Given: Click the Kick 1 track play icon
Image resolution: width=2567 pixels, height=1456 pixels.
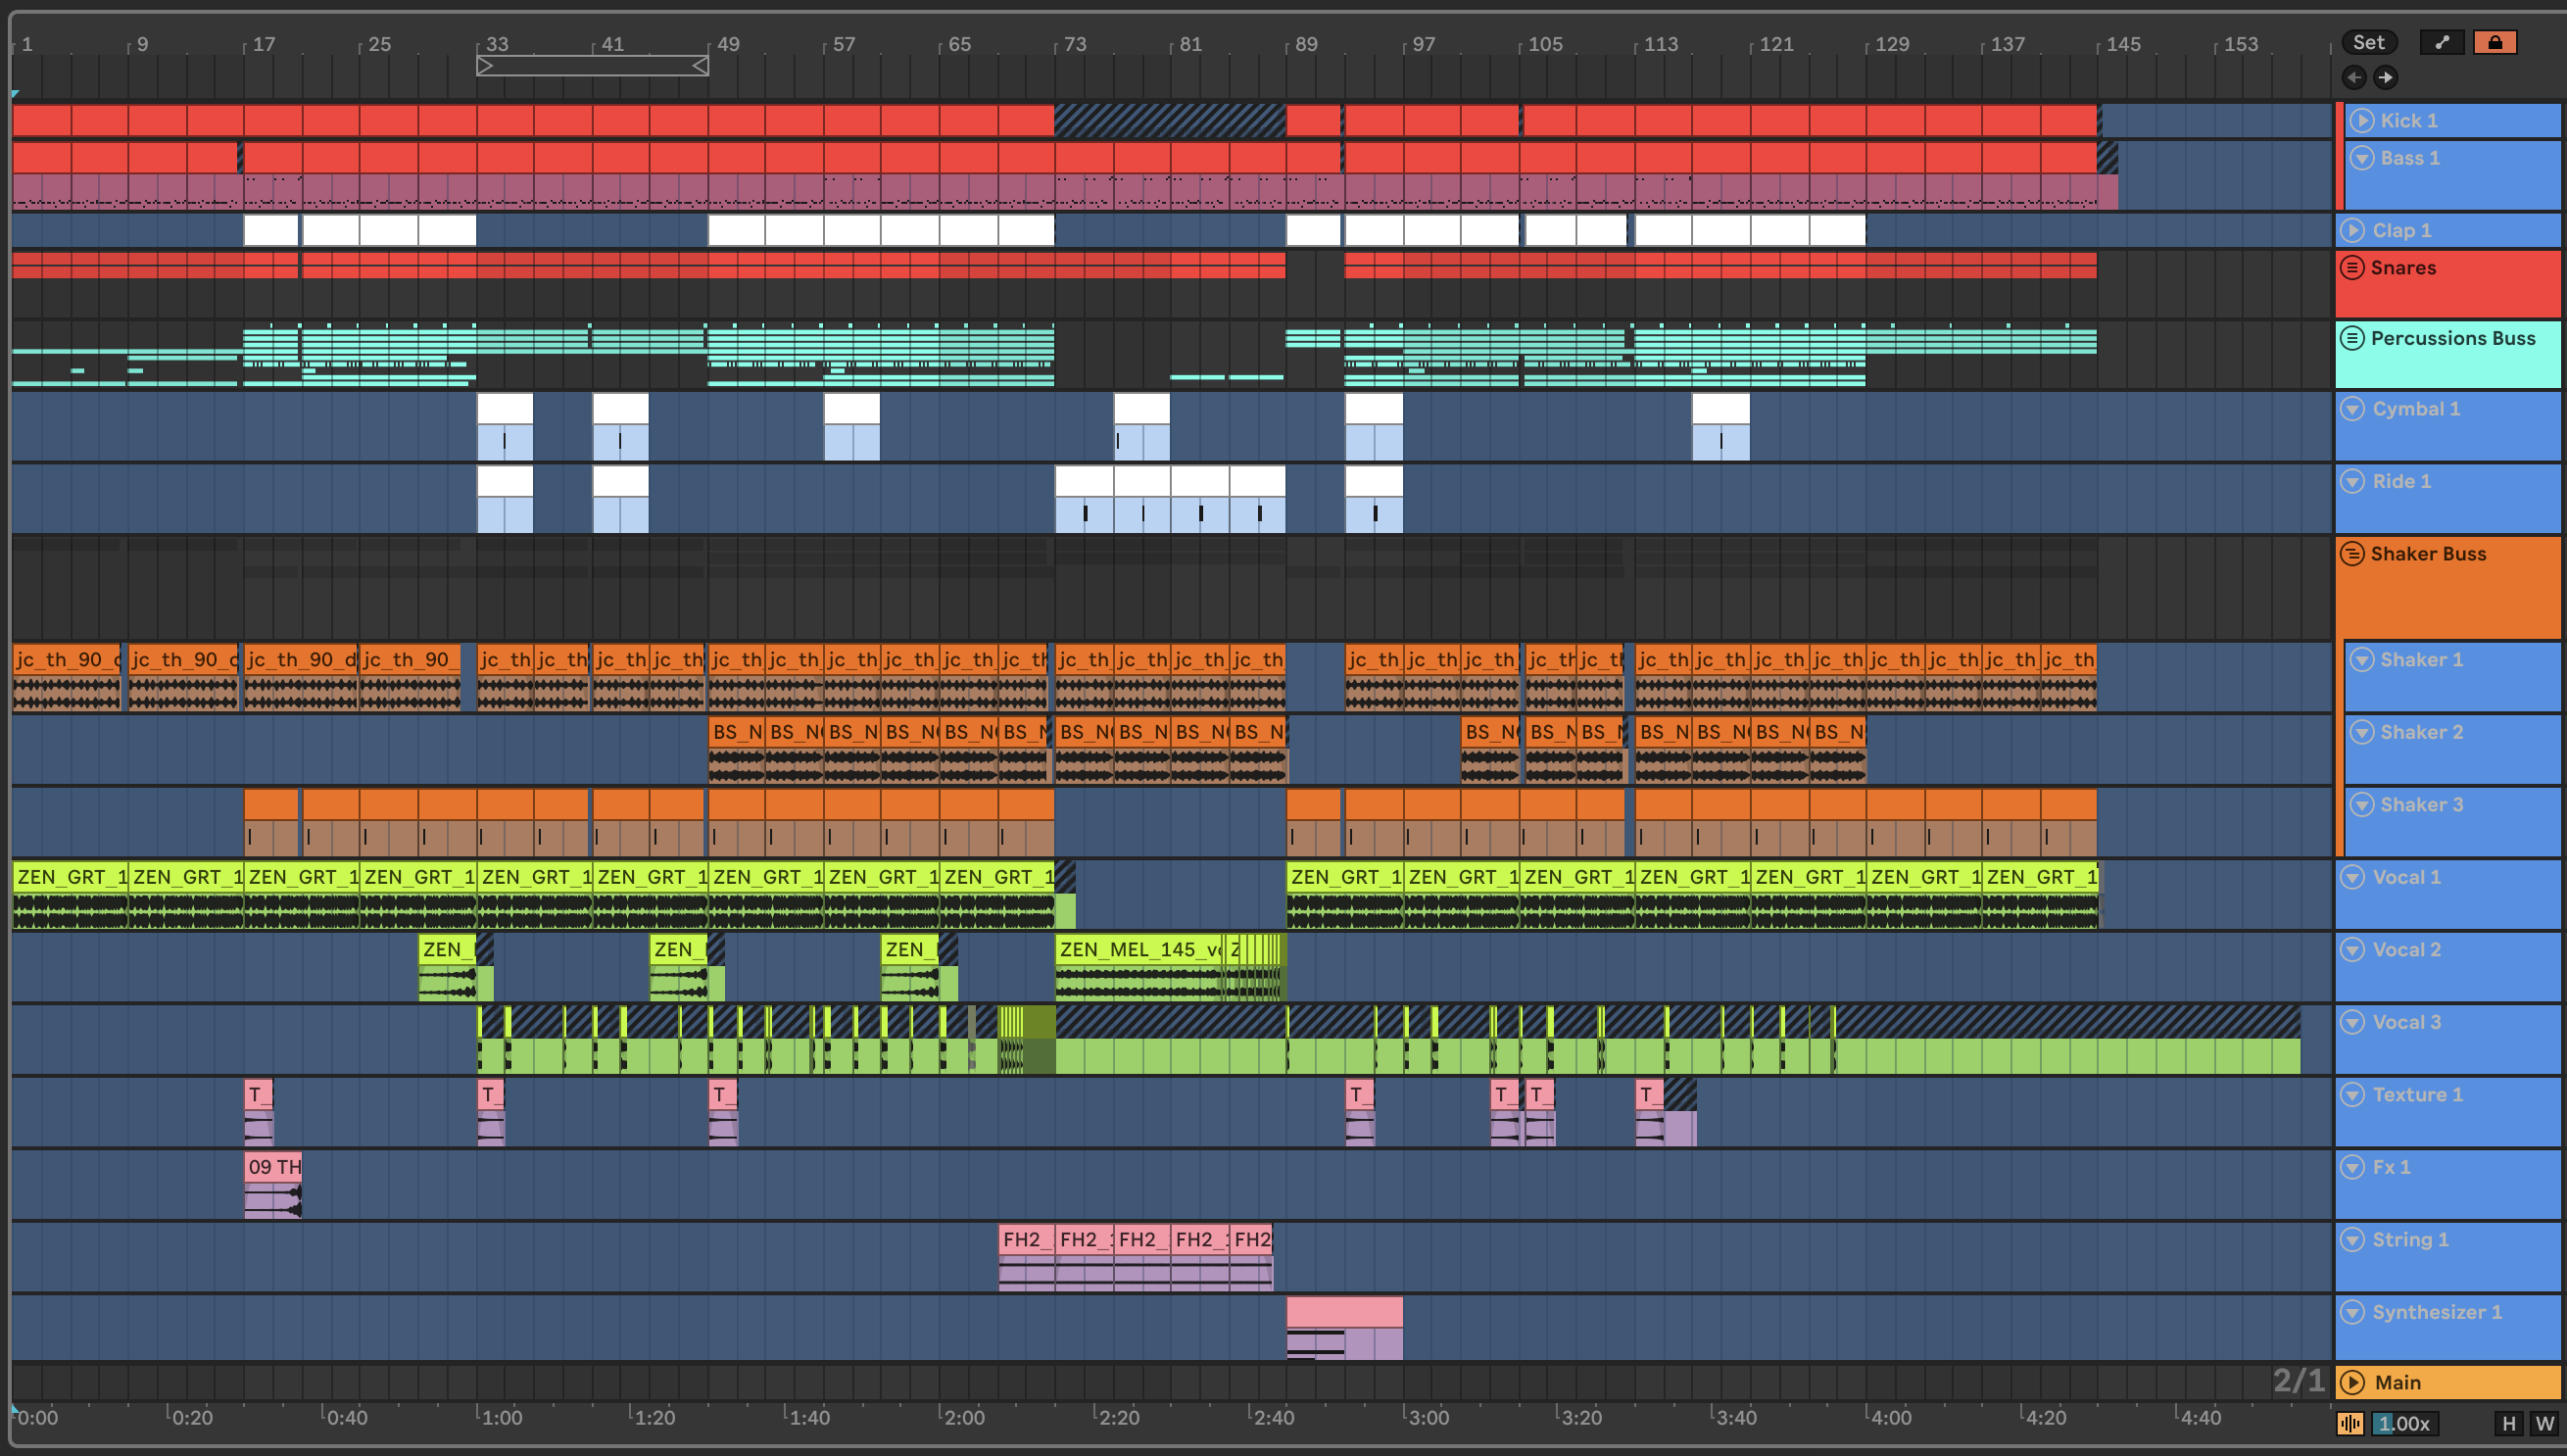Looking at the screenshot, I should click(x=2361, y=120).
